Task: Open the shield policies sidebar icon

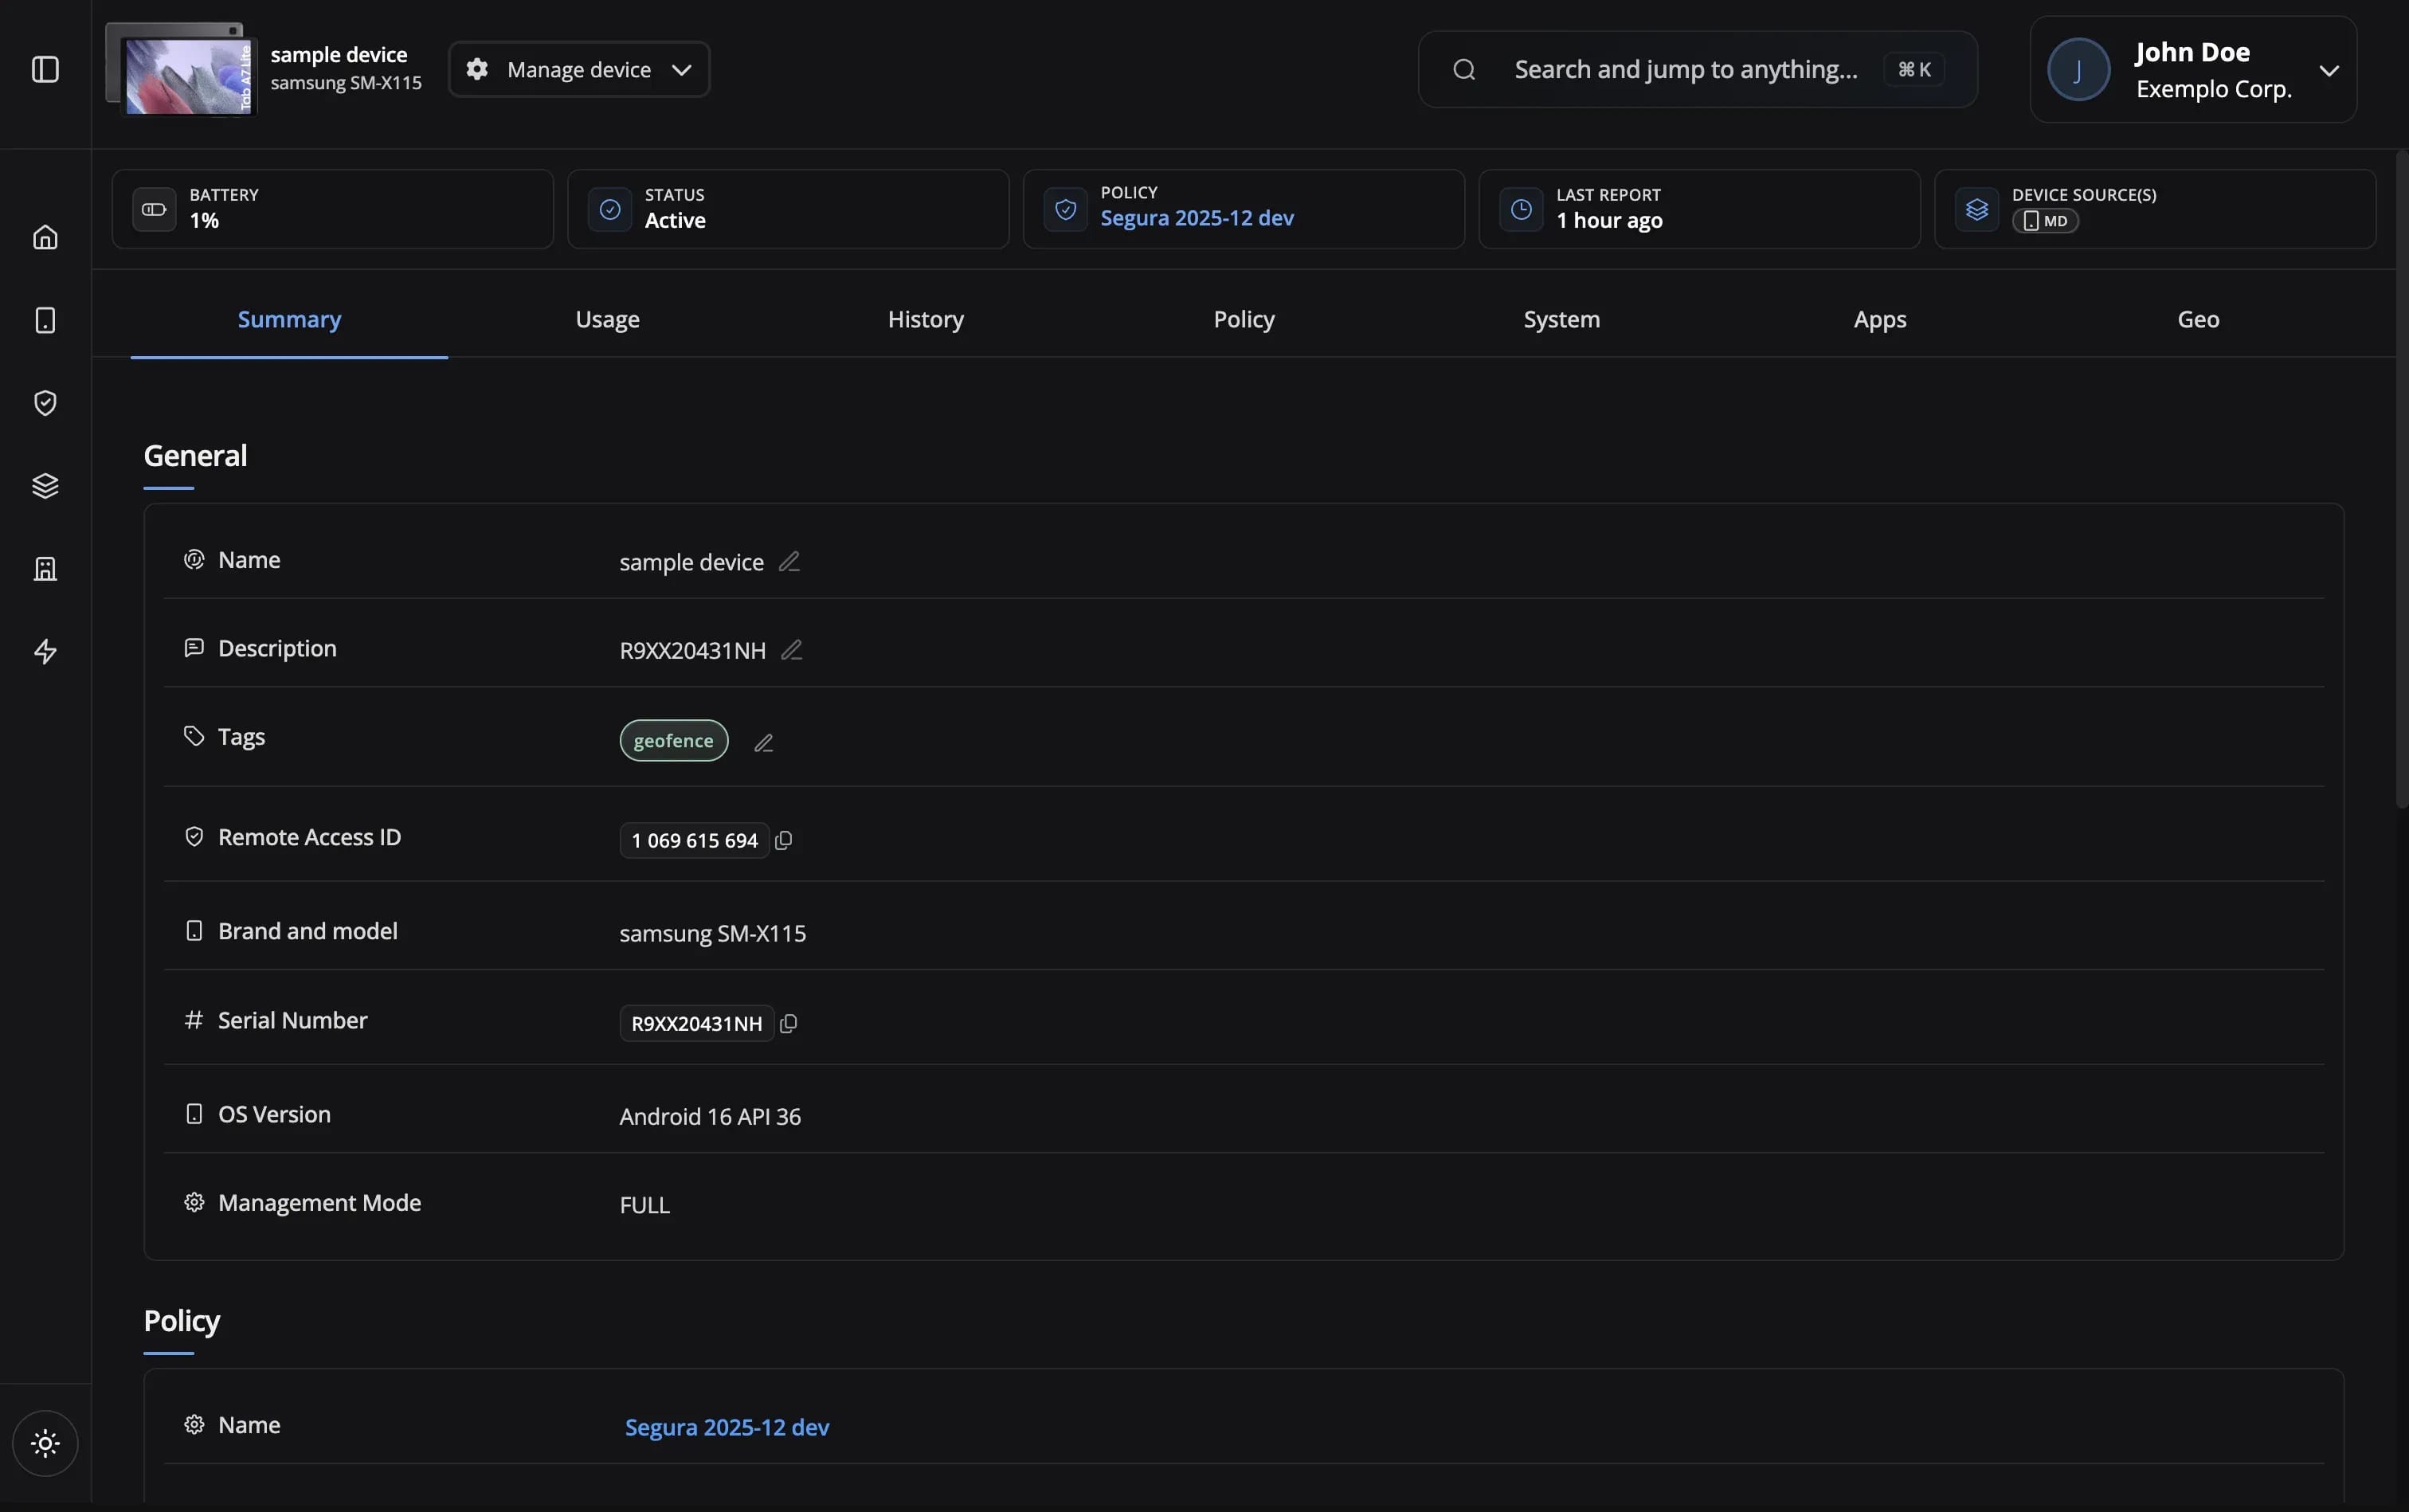Action: coord(45,403)
